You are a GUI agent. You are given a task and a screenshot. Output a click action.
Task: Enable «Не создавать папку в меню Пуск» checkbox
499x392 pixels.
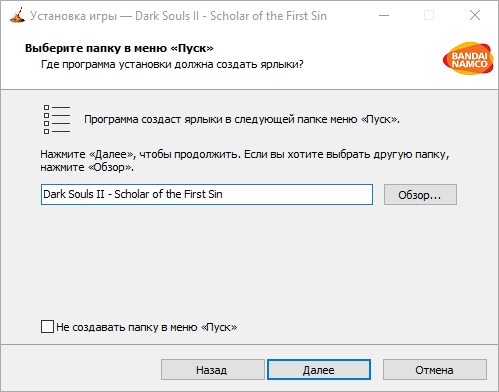click(x=47, y=327)
